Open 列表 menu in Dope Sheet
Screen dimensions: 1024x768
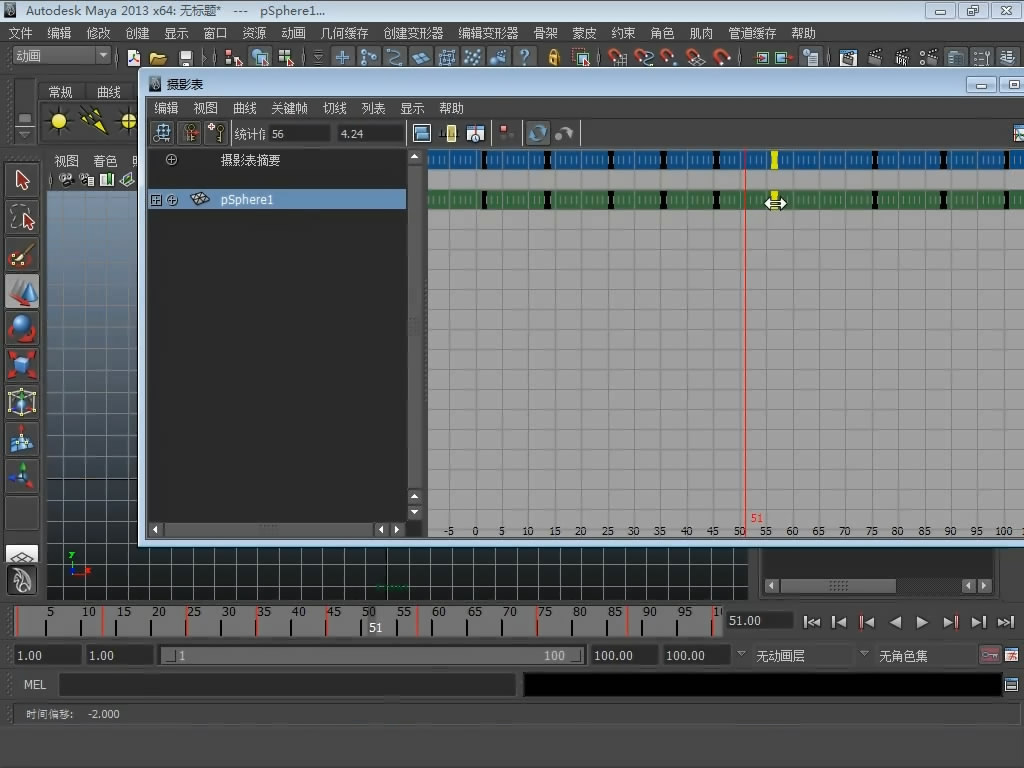click(374, 108)
